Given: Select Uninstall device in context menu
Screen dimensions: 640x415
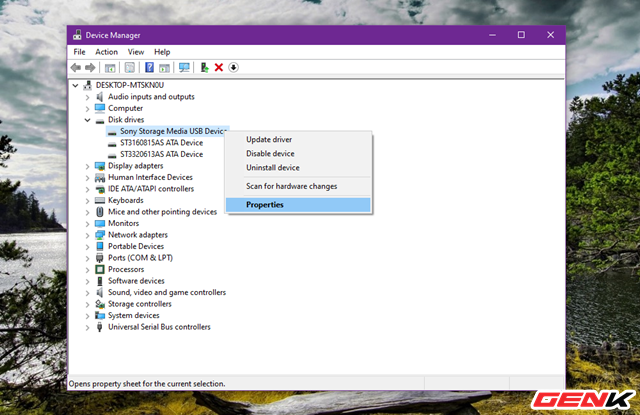Looking at the screenshot, I should [272, 168].
